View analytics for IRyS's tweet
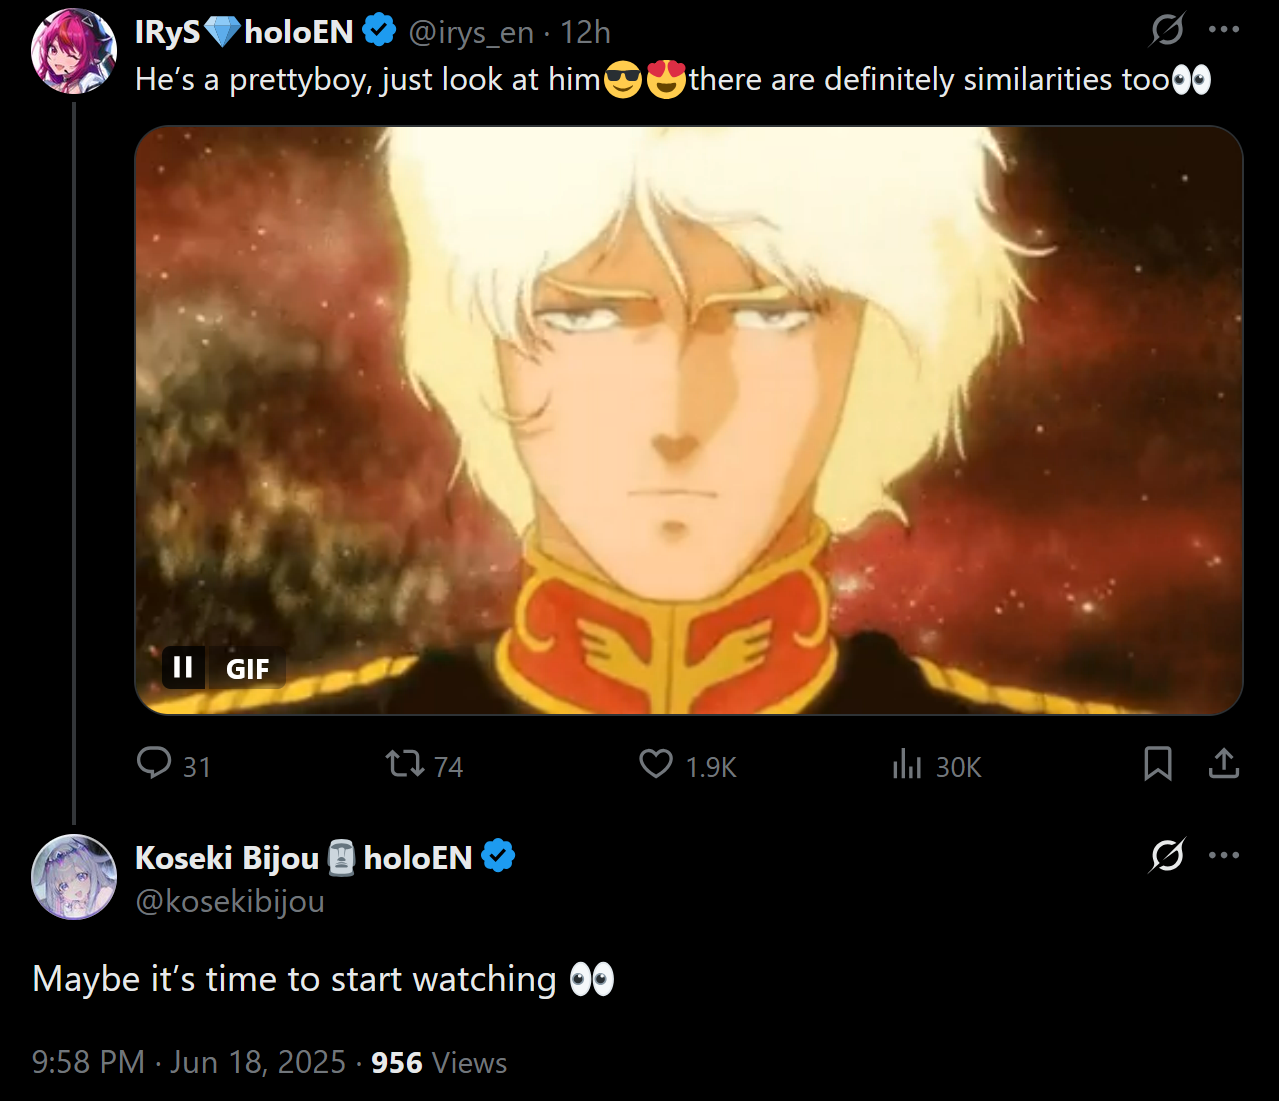1279x1101 pixels. pos(907,765)
